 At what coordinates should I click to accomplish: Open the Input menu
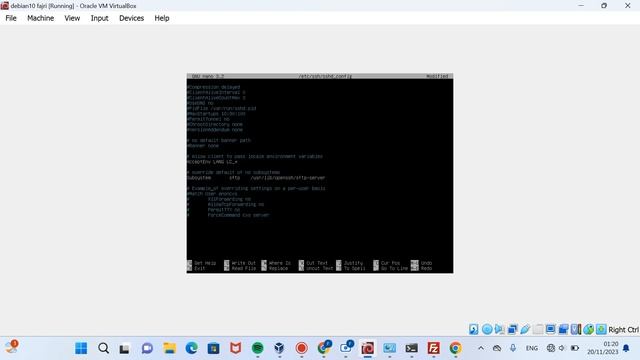(x=99, y=18)
